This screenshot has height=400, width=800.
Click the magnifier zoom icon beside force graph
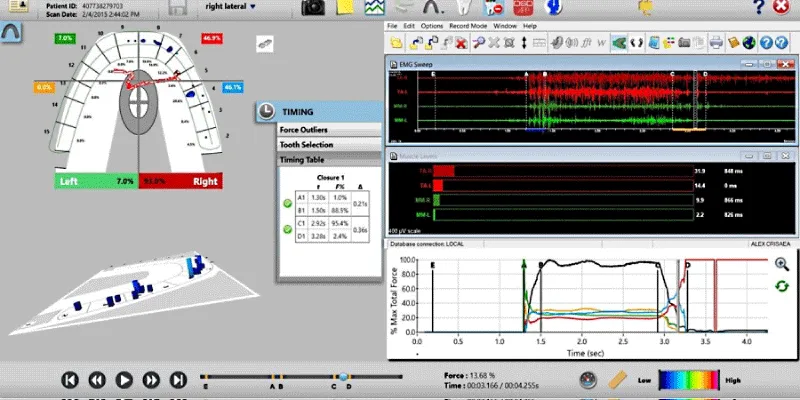point(782,264)
